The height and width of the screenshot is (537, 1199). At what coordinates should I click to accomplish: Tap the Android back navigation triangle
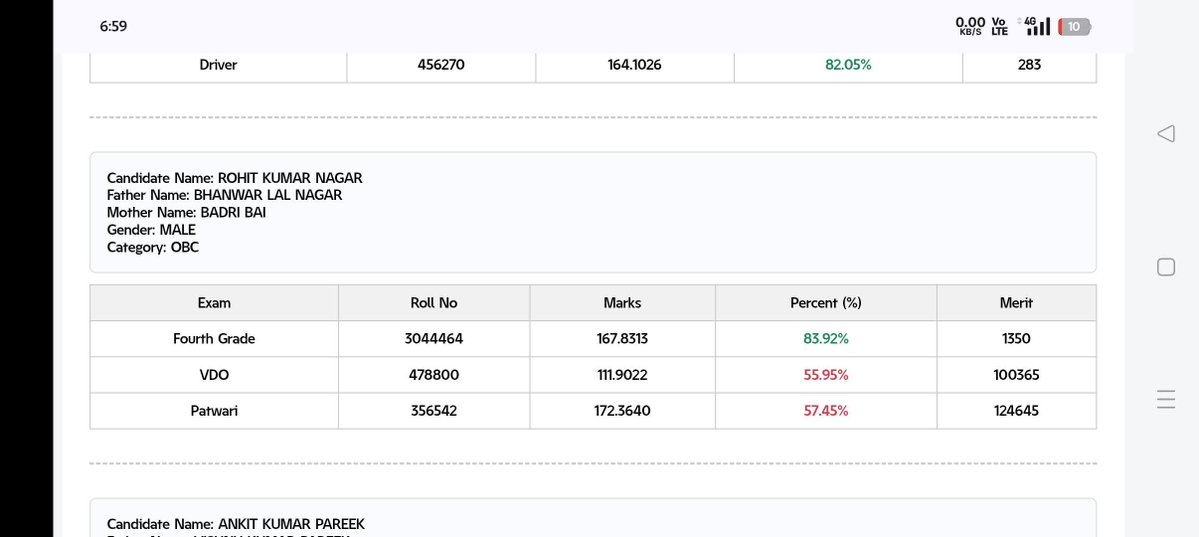click(1165, 134)
